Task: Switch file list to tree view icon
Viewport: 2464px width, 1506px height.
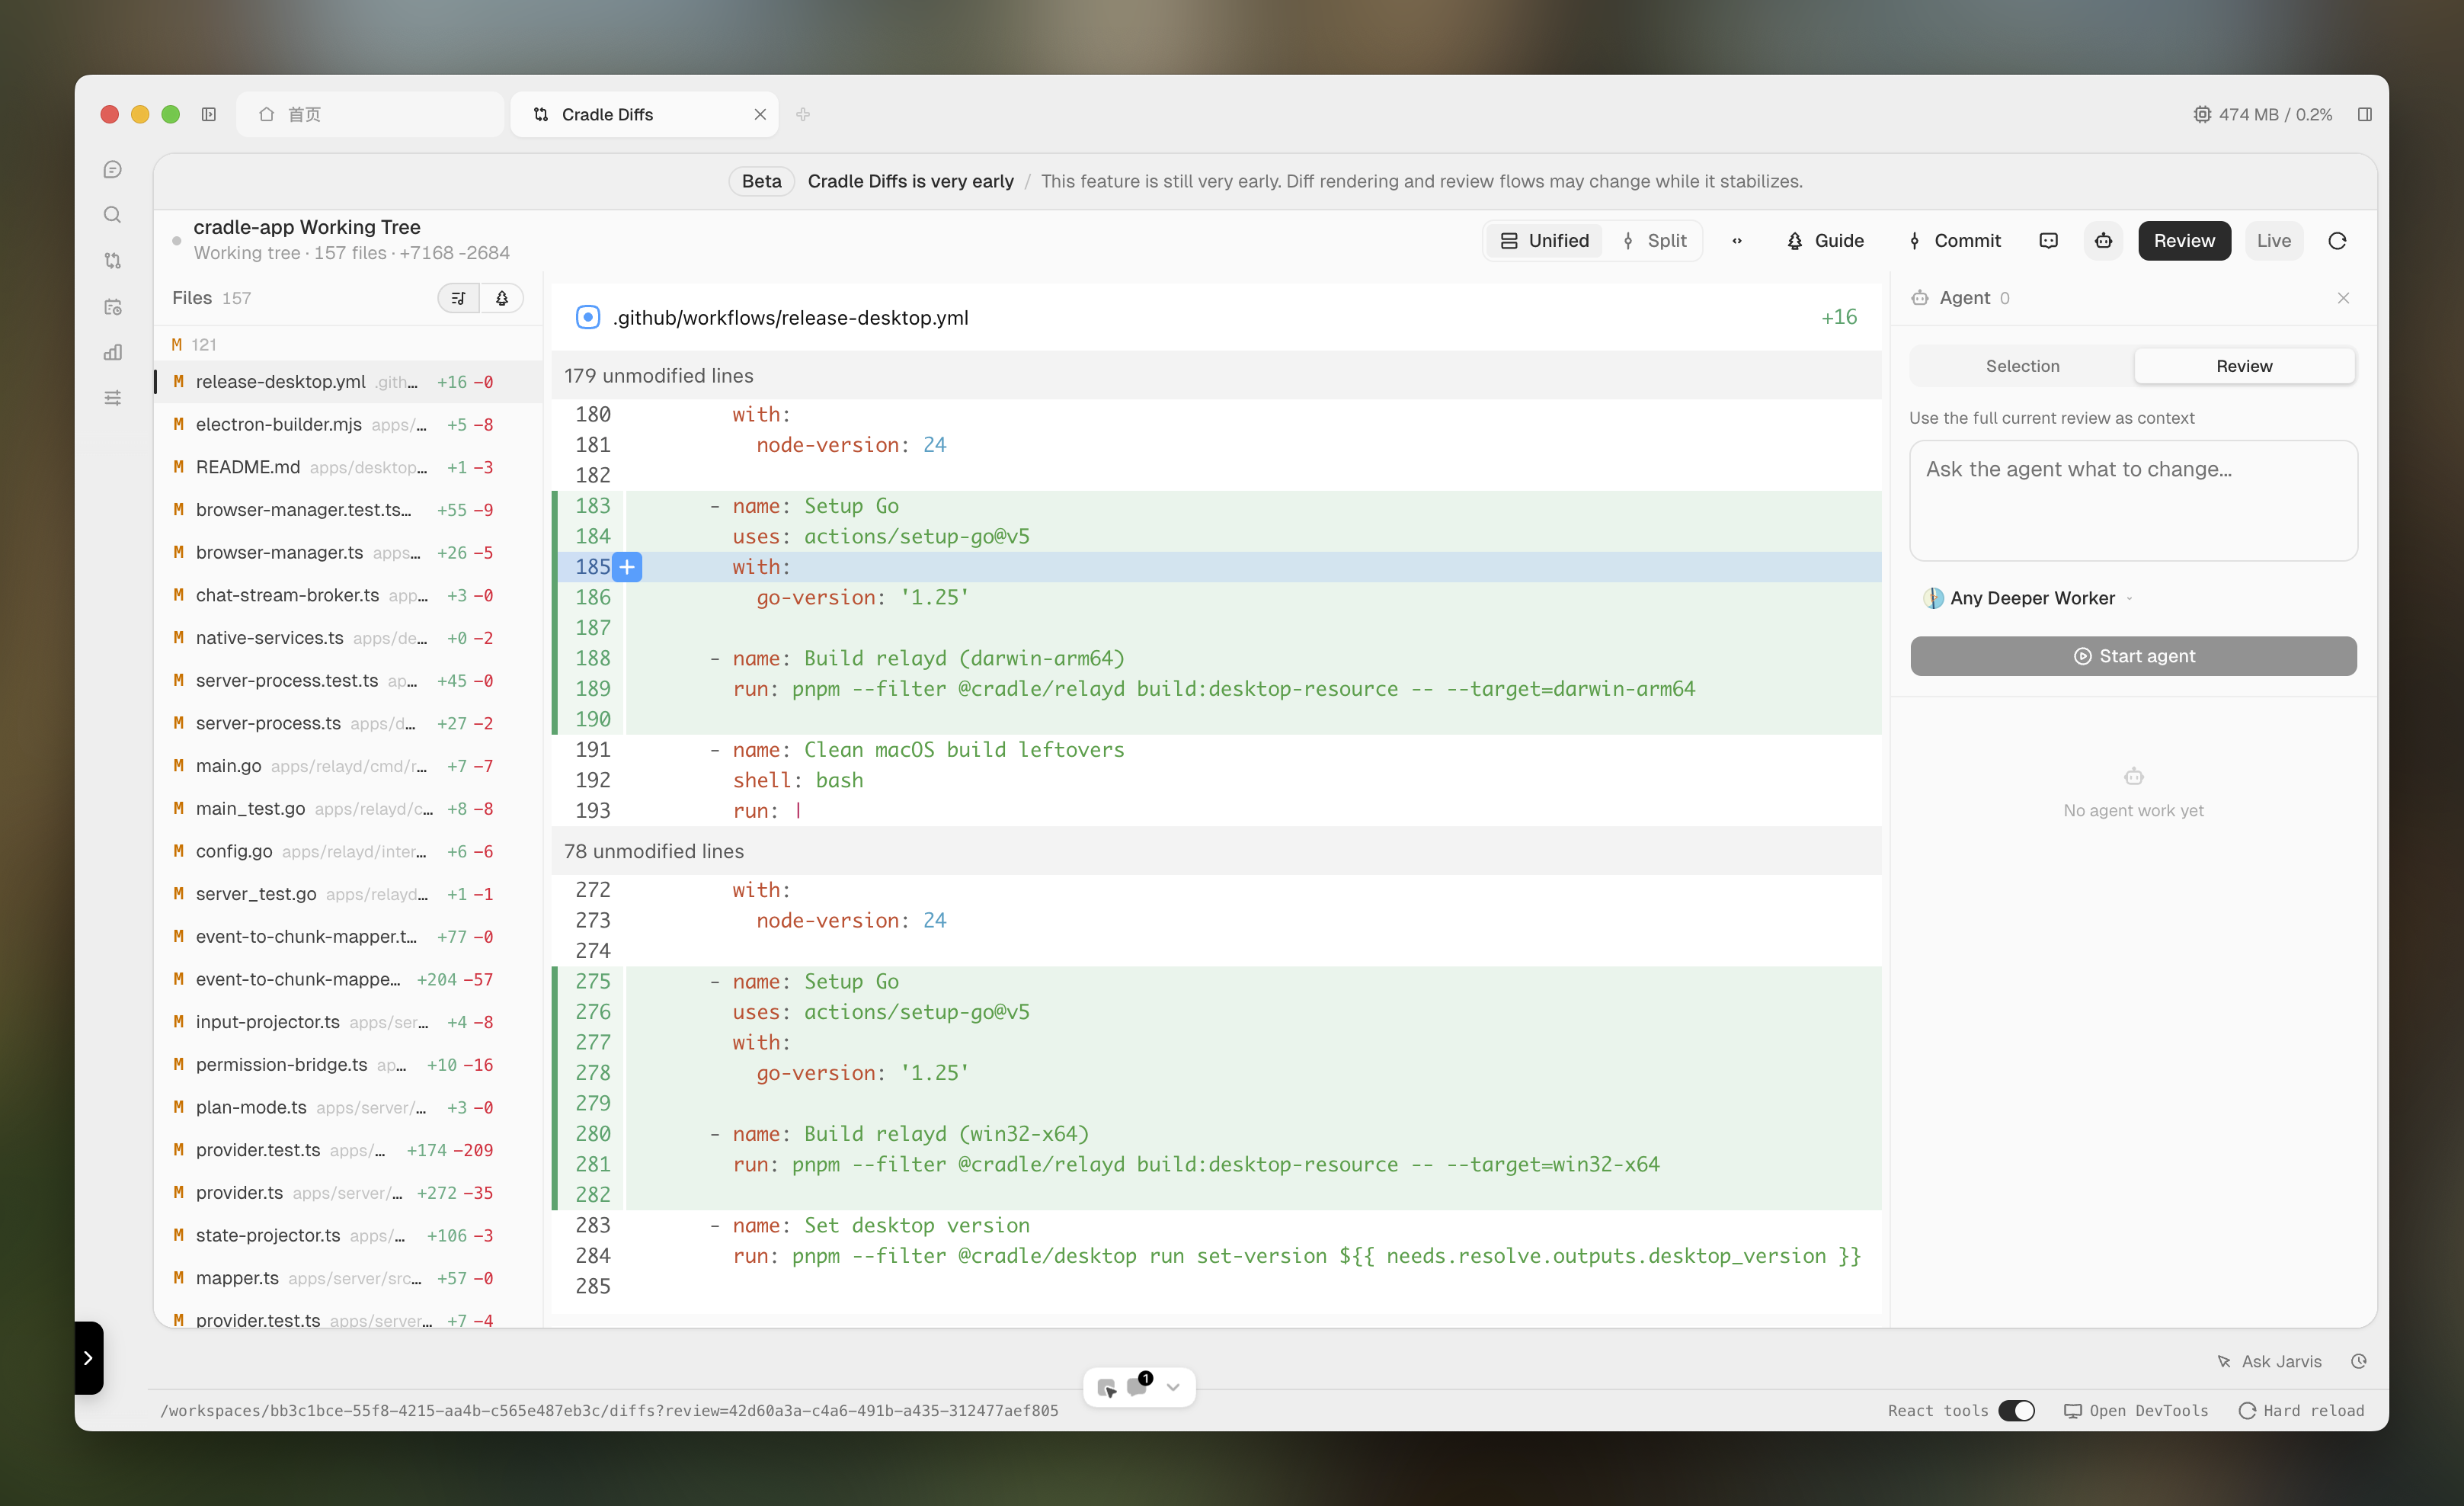Action: click(x=502, y=298)
